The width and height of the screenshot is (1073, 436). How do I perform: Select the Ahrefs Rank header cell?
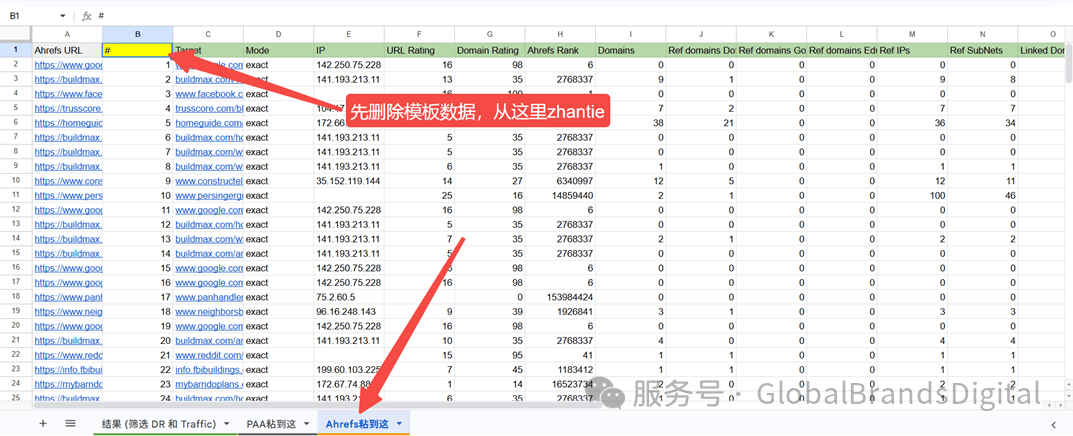560,50
